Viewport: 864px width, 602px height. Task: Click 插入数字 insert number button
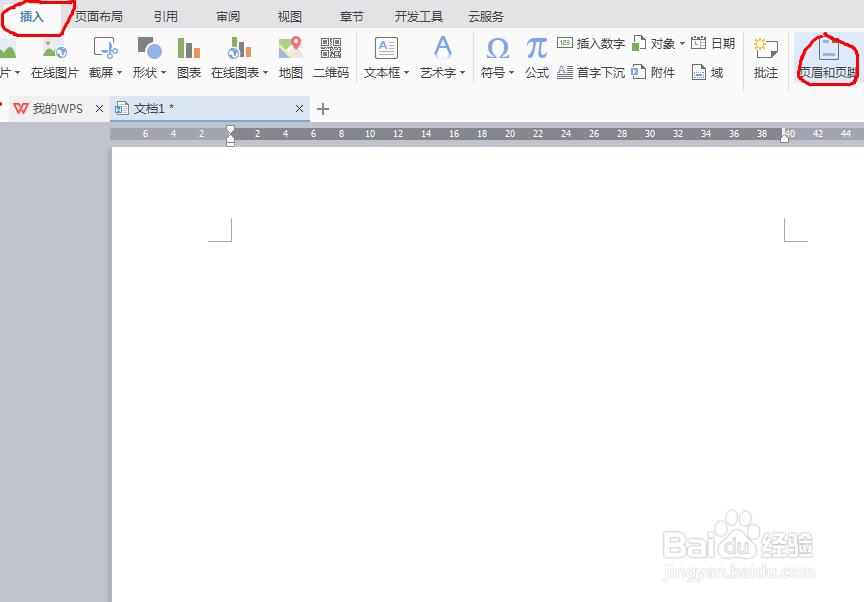tap(591, 44)
